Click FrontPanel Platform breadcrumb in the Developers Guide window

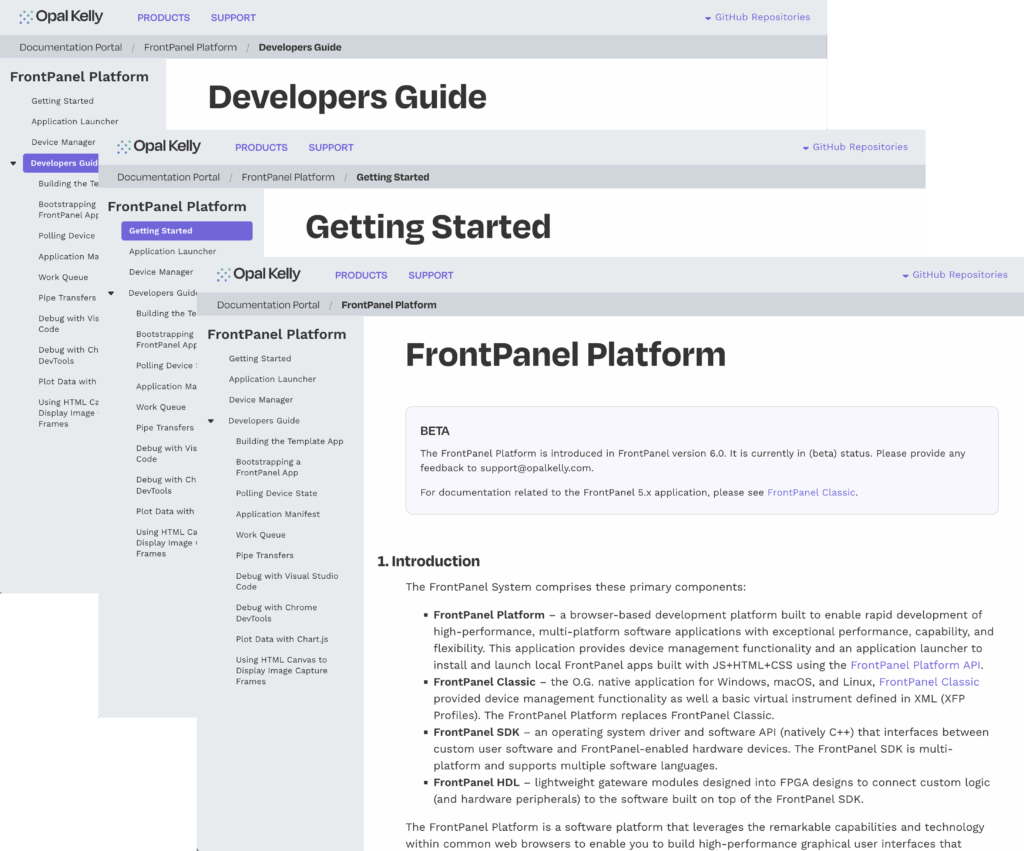191,47
